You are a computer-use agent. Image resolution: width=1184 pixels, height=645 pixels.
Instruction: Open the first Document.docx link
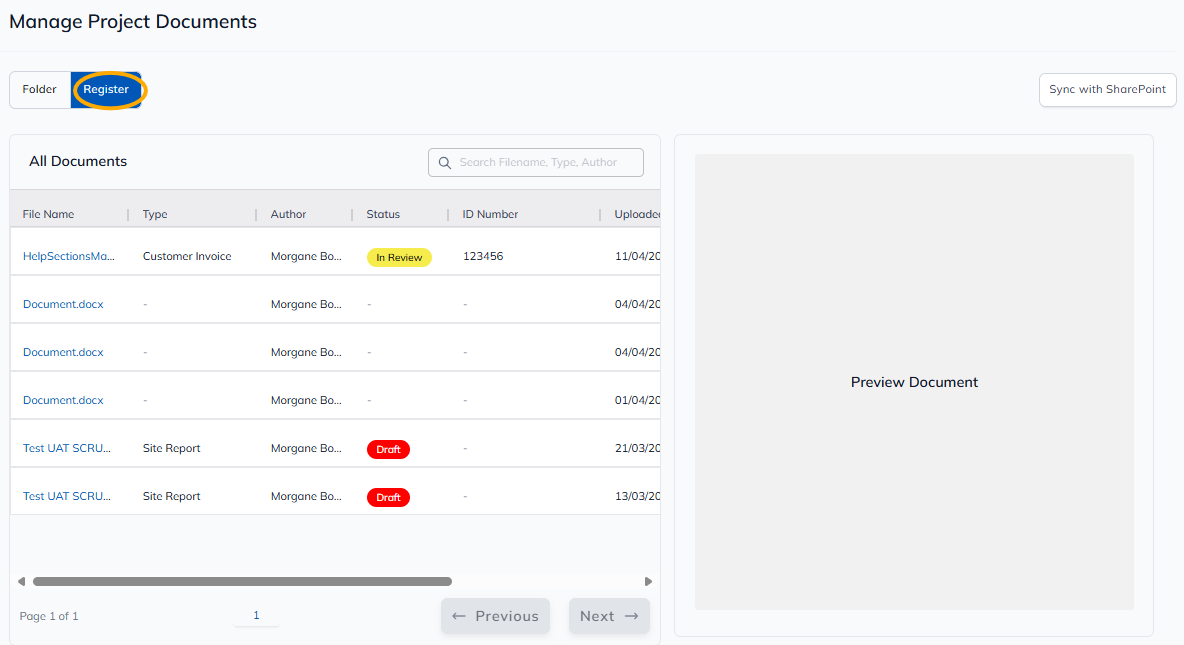tap(63, 305)
